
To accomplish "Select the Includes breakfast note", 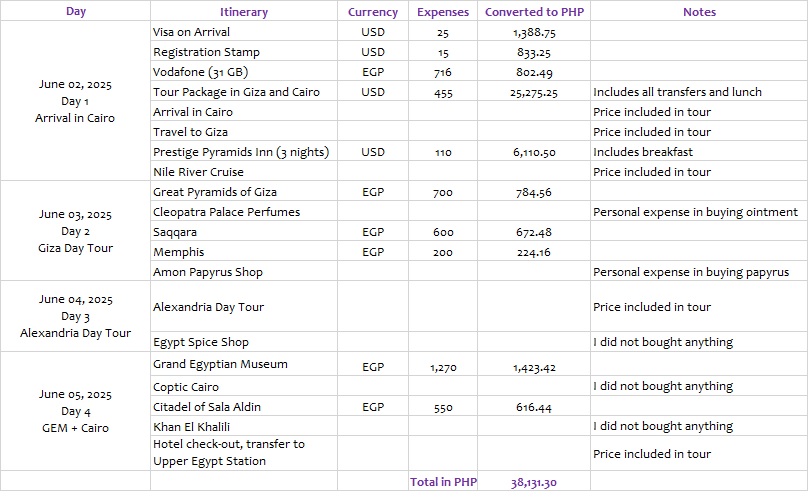I will [643, 152].
